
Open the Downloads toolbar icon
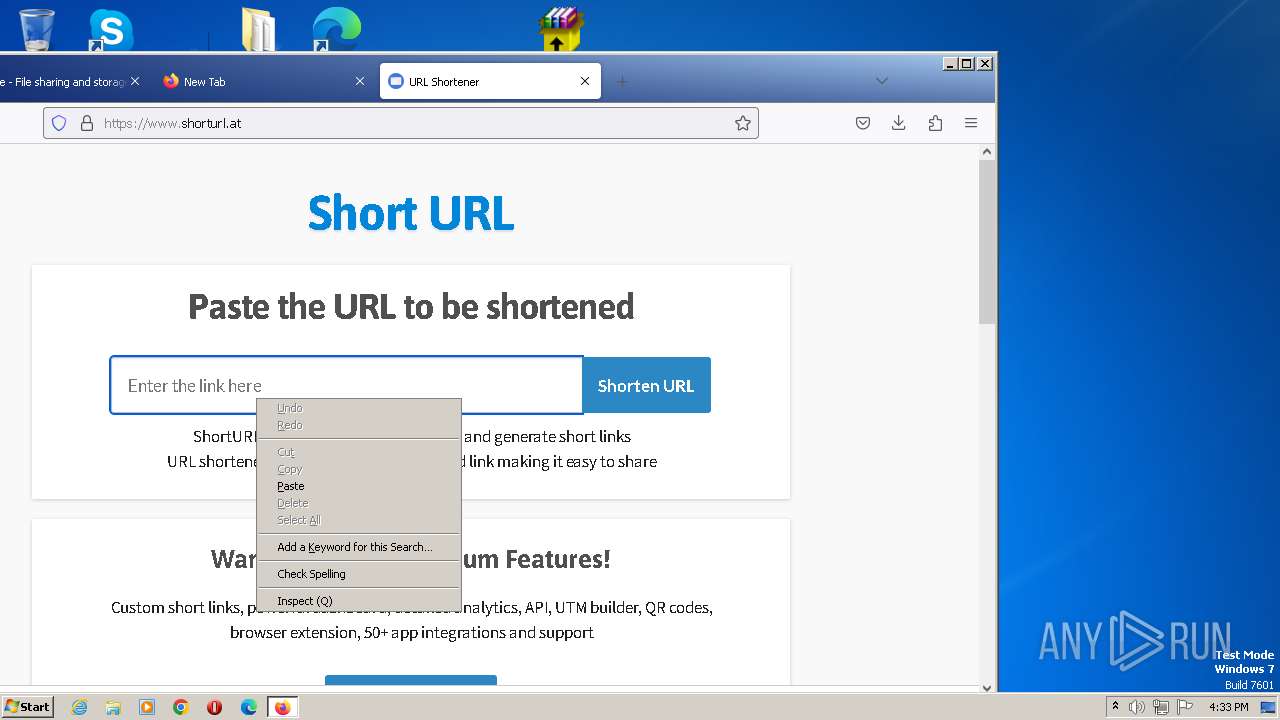click(x=899, y=123)
